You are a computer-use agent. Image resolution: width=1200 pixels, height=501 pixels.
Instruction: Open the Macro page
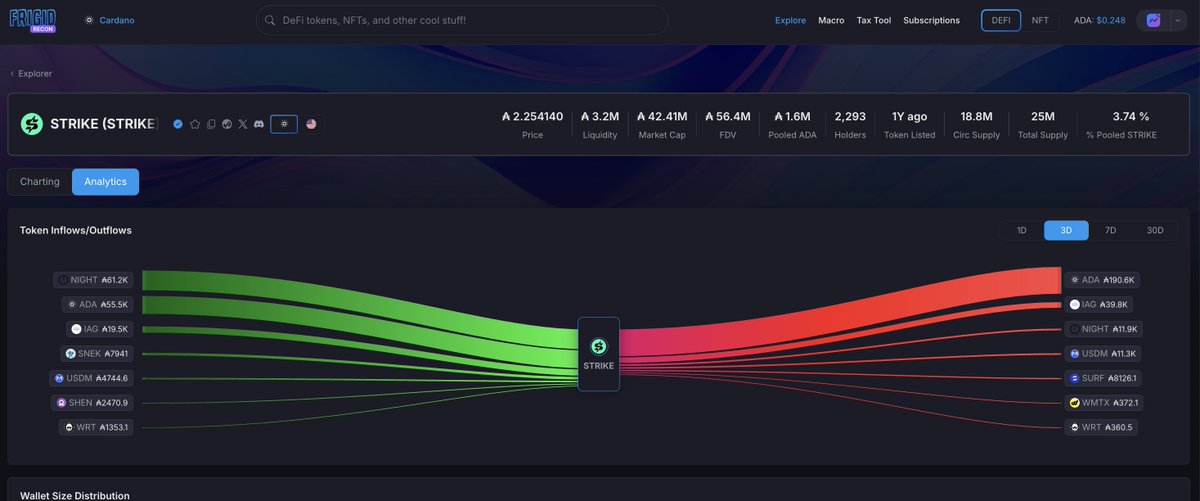tap(831, 20)
